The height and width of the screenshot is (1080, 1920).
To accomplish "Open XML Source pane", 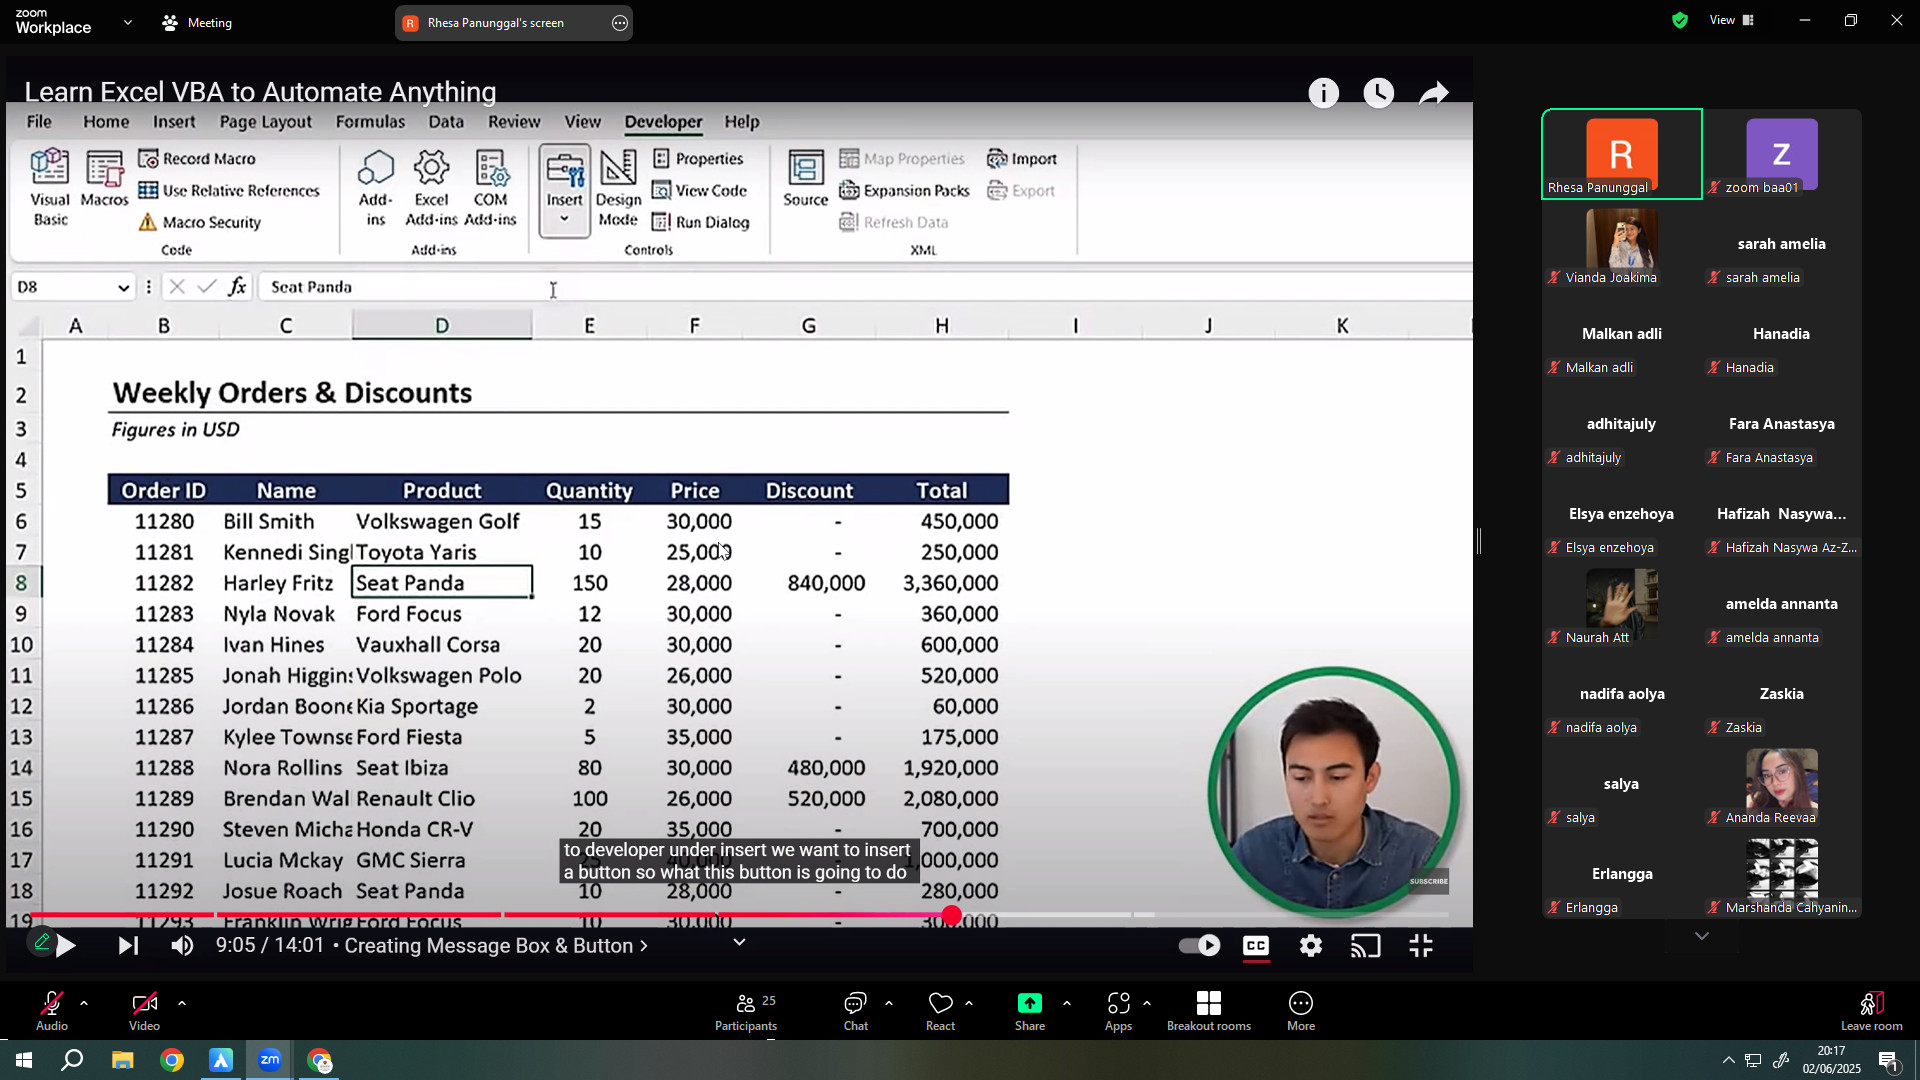I will pos(805,178).
